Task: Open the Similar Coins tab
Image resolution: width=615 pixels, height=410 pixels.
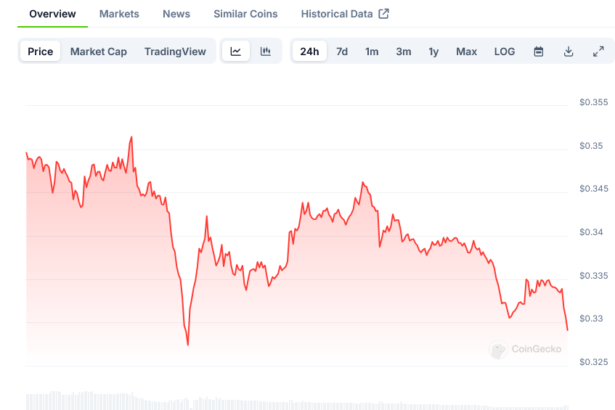Action: coord(245,14)
